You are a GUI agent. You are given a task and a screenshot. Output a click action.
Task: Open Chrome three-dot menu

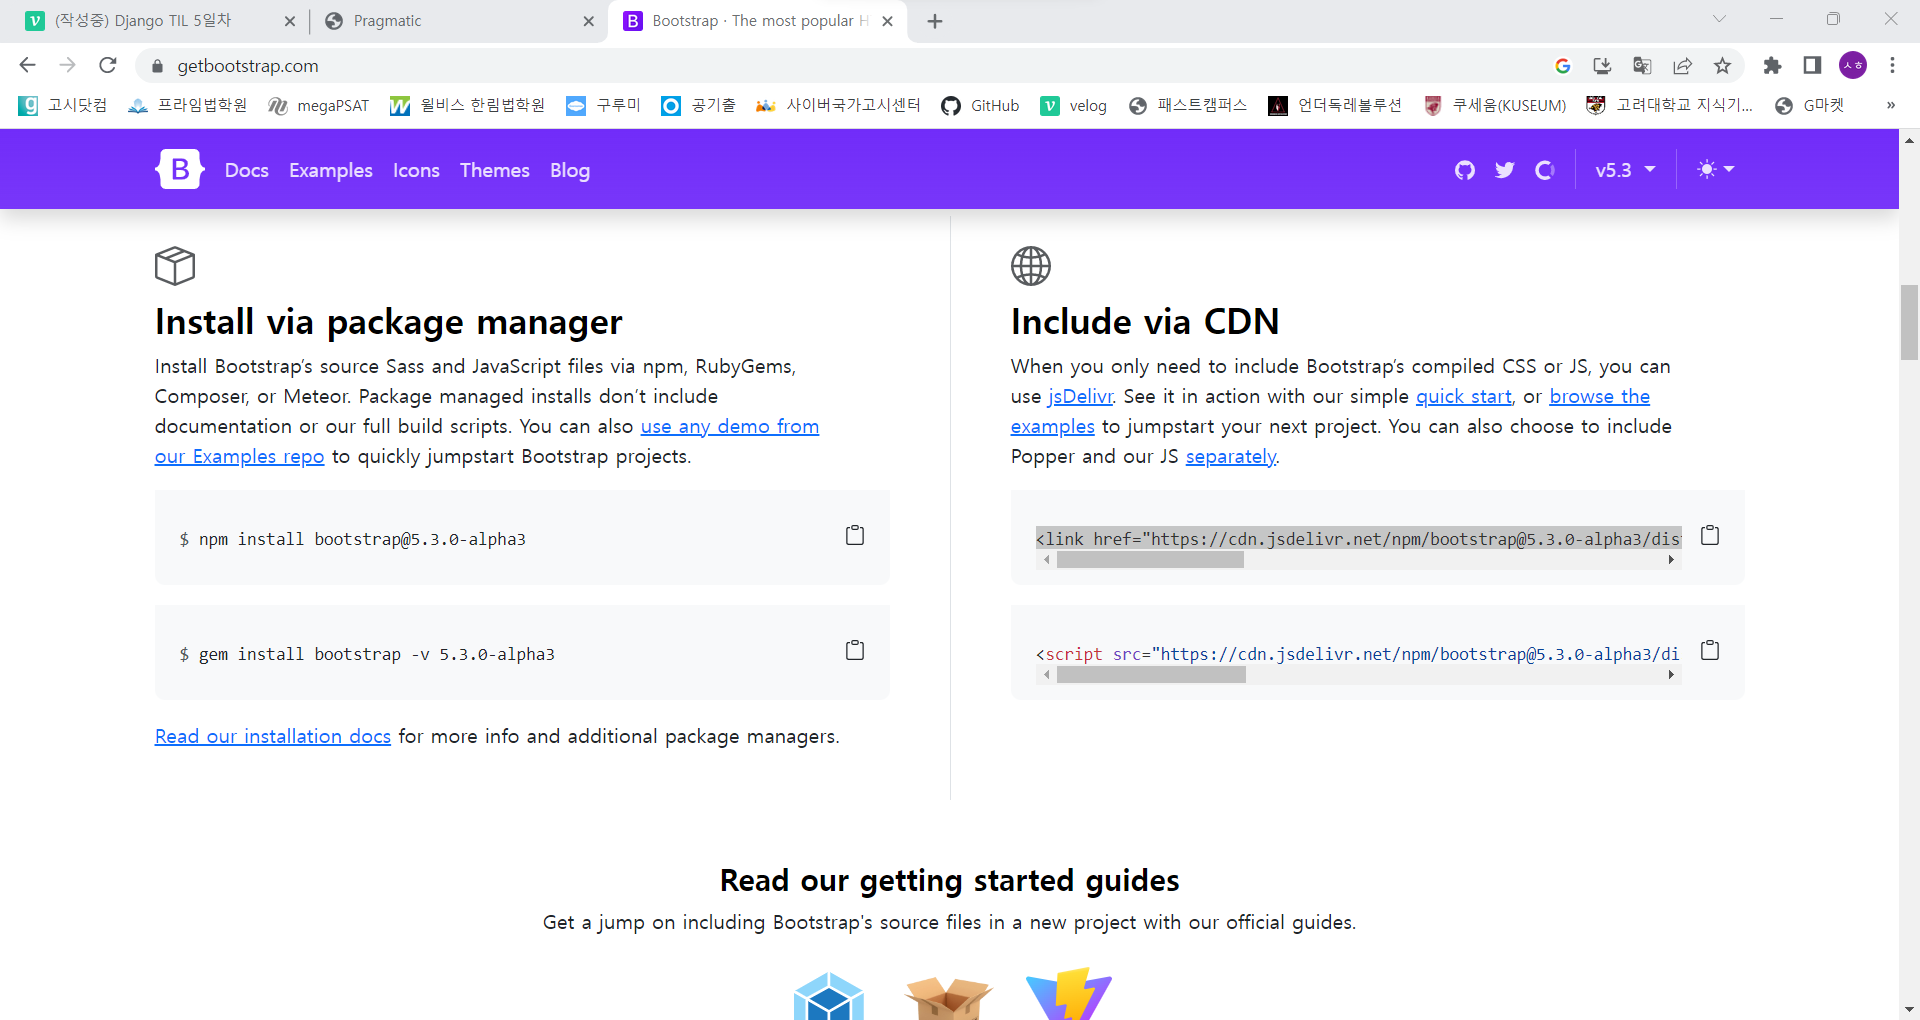coord(1892,65)
